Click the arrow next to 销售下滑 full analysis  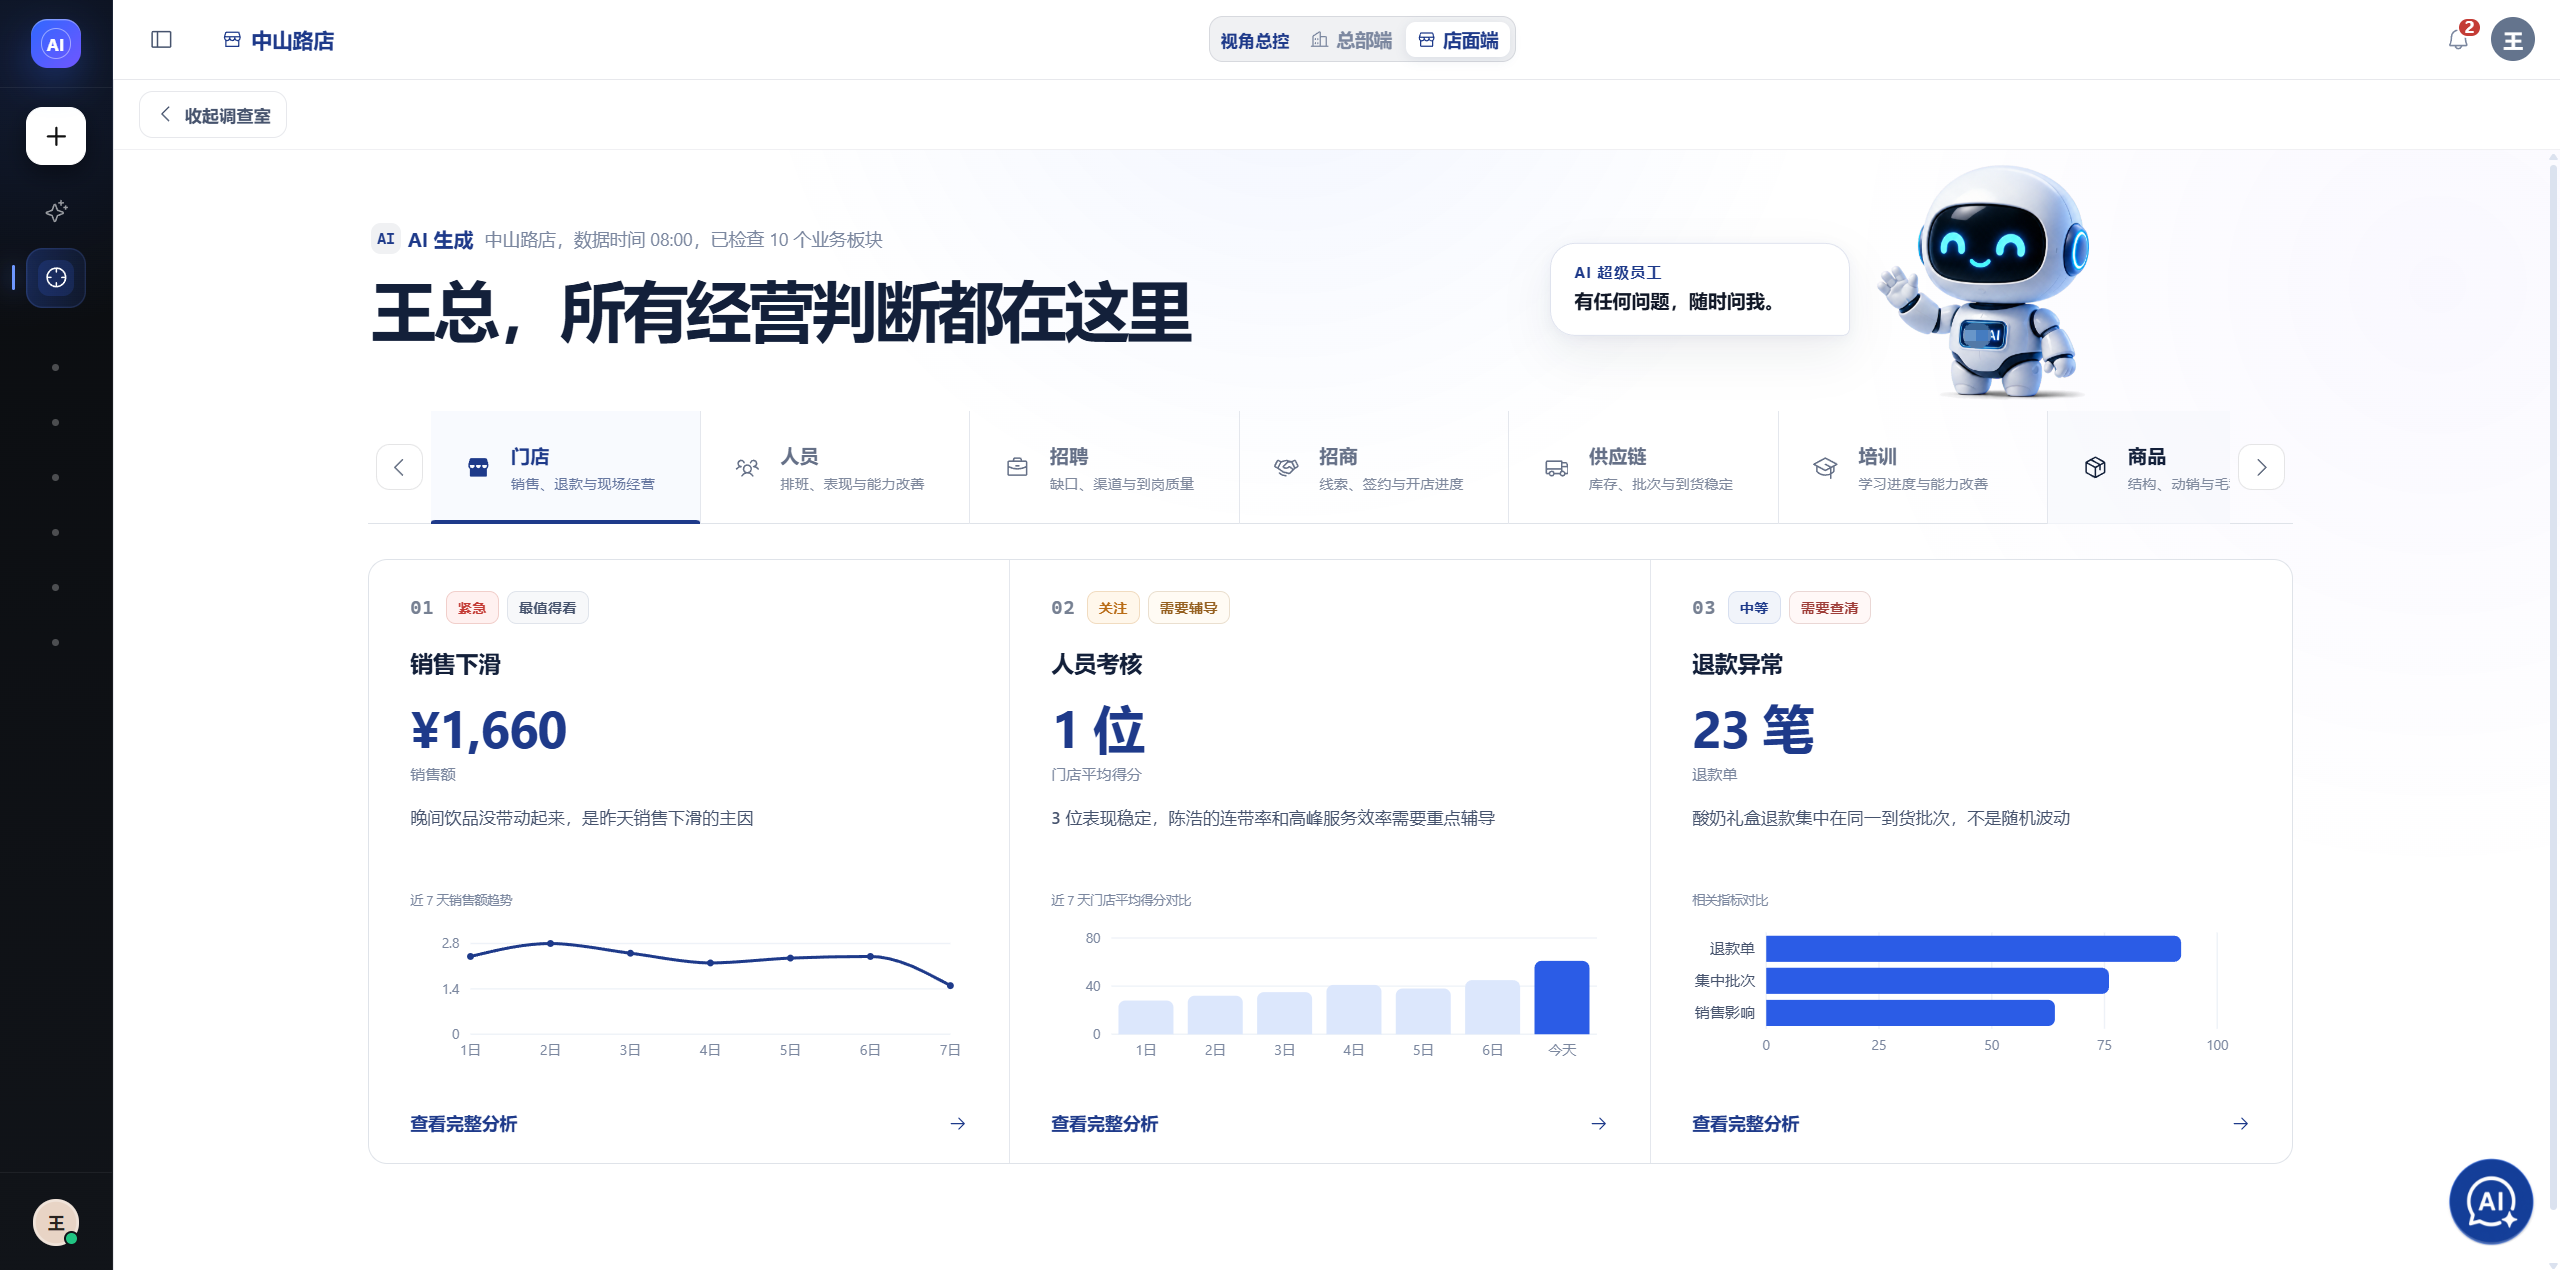click(958, 1124)
